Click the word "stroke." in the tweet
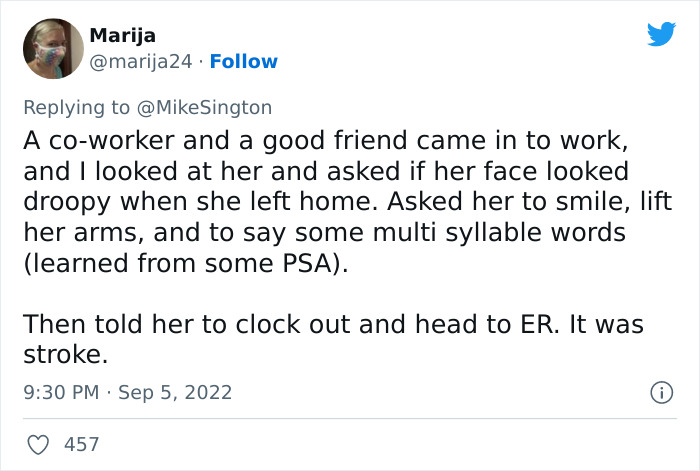Image resolution: width=700 pixels, height=471 pixels. point(64,354)
